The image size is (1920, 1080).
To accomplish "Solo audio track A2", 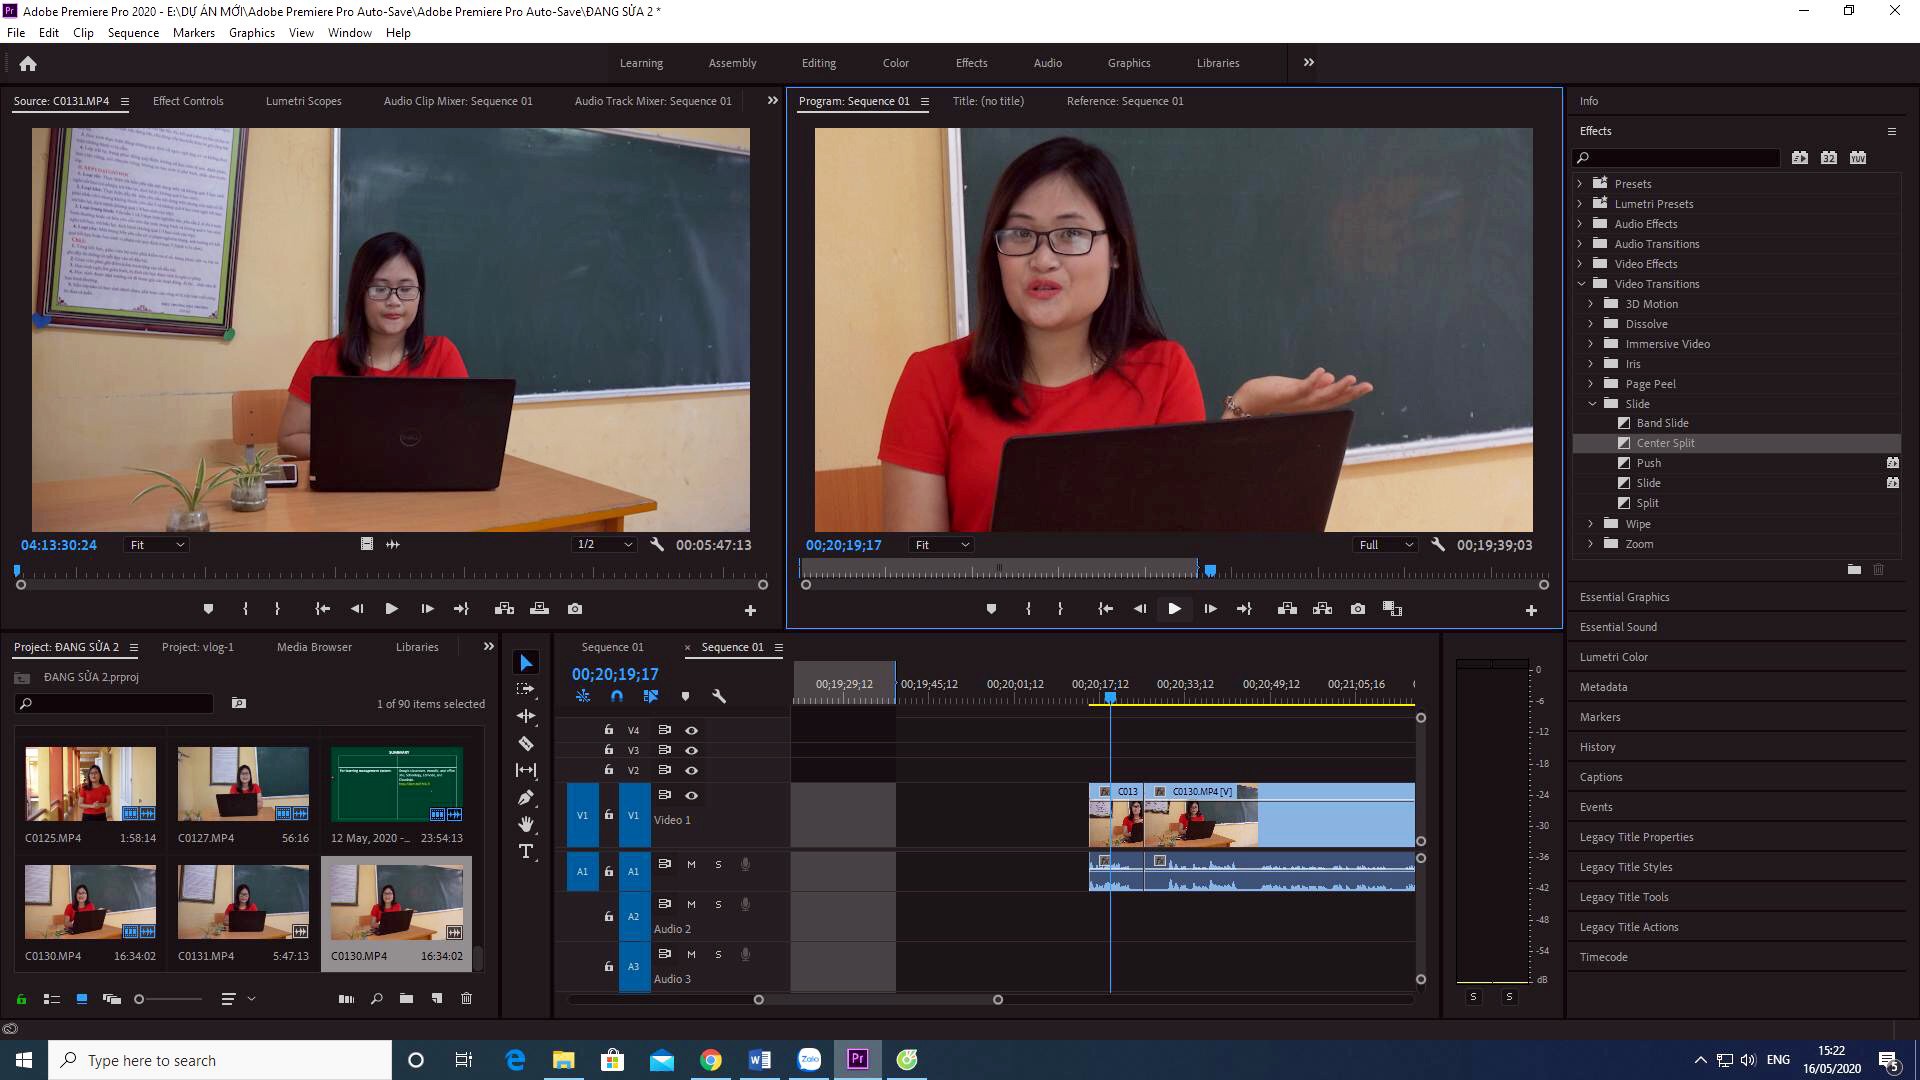I will (718, 904).
